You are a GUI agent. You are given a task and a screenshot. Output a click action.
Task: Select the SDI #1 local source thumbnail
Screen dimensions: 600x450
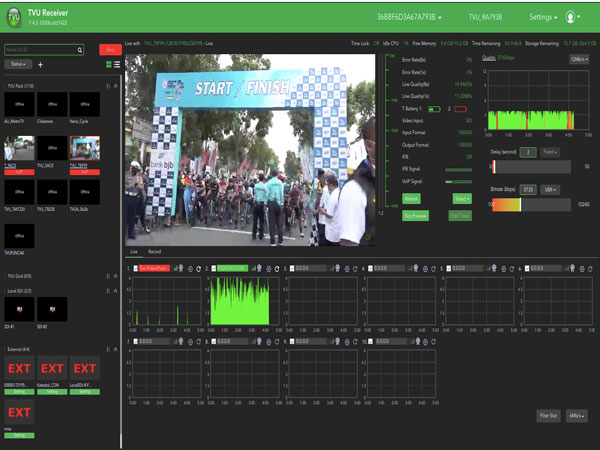click(19, 309)
